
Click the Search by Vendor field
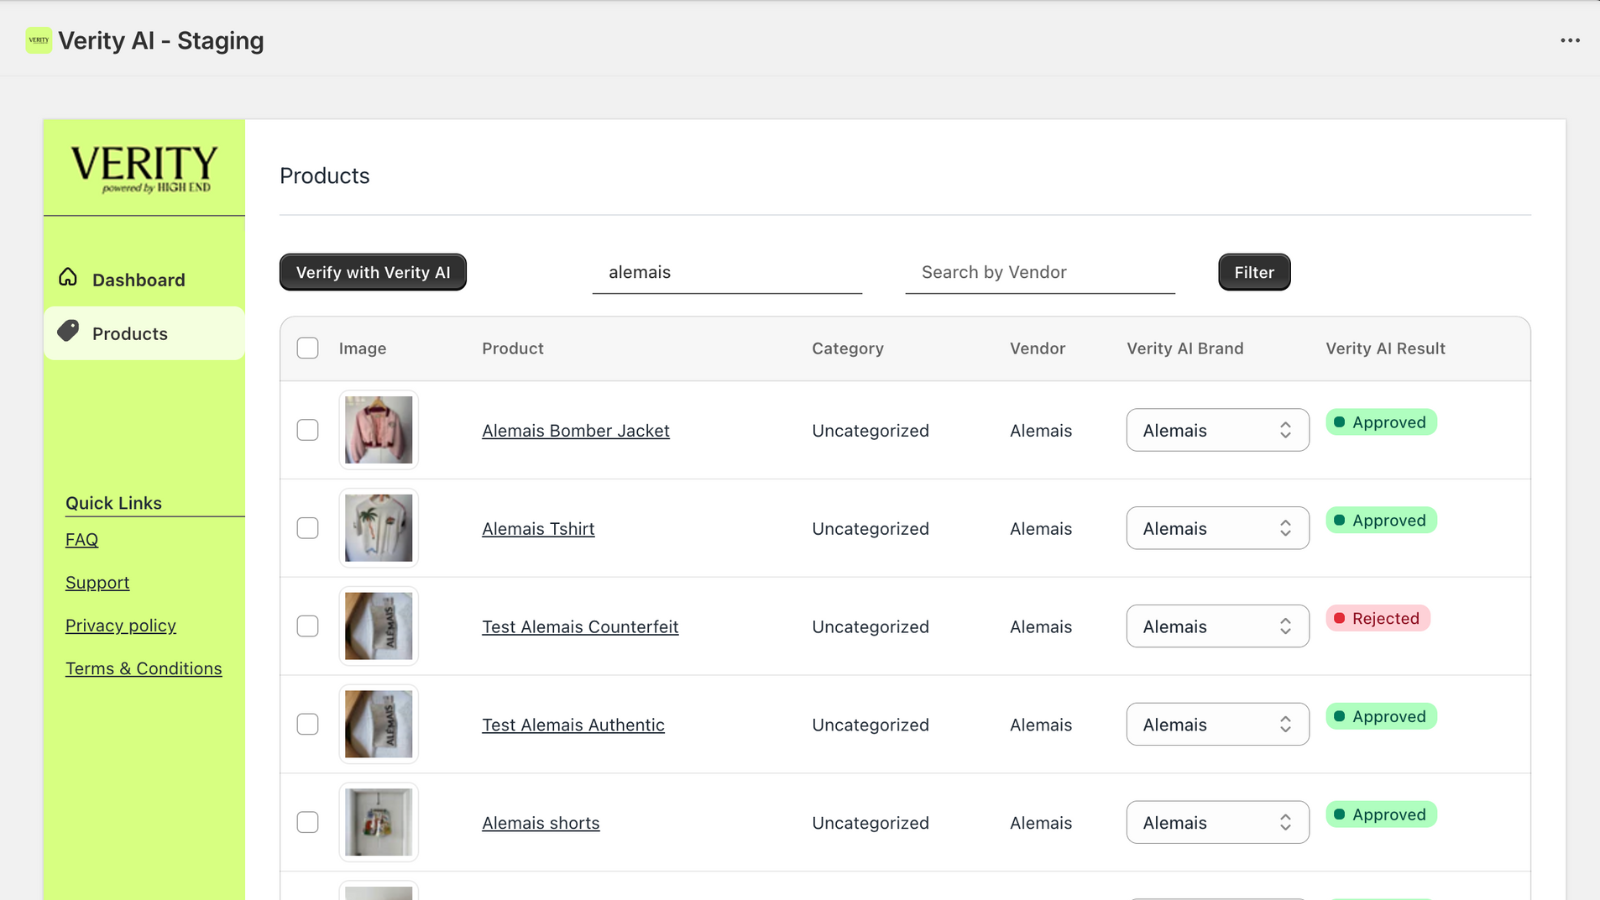click(1040, 272)
